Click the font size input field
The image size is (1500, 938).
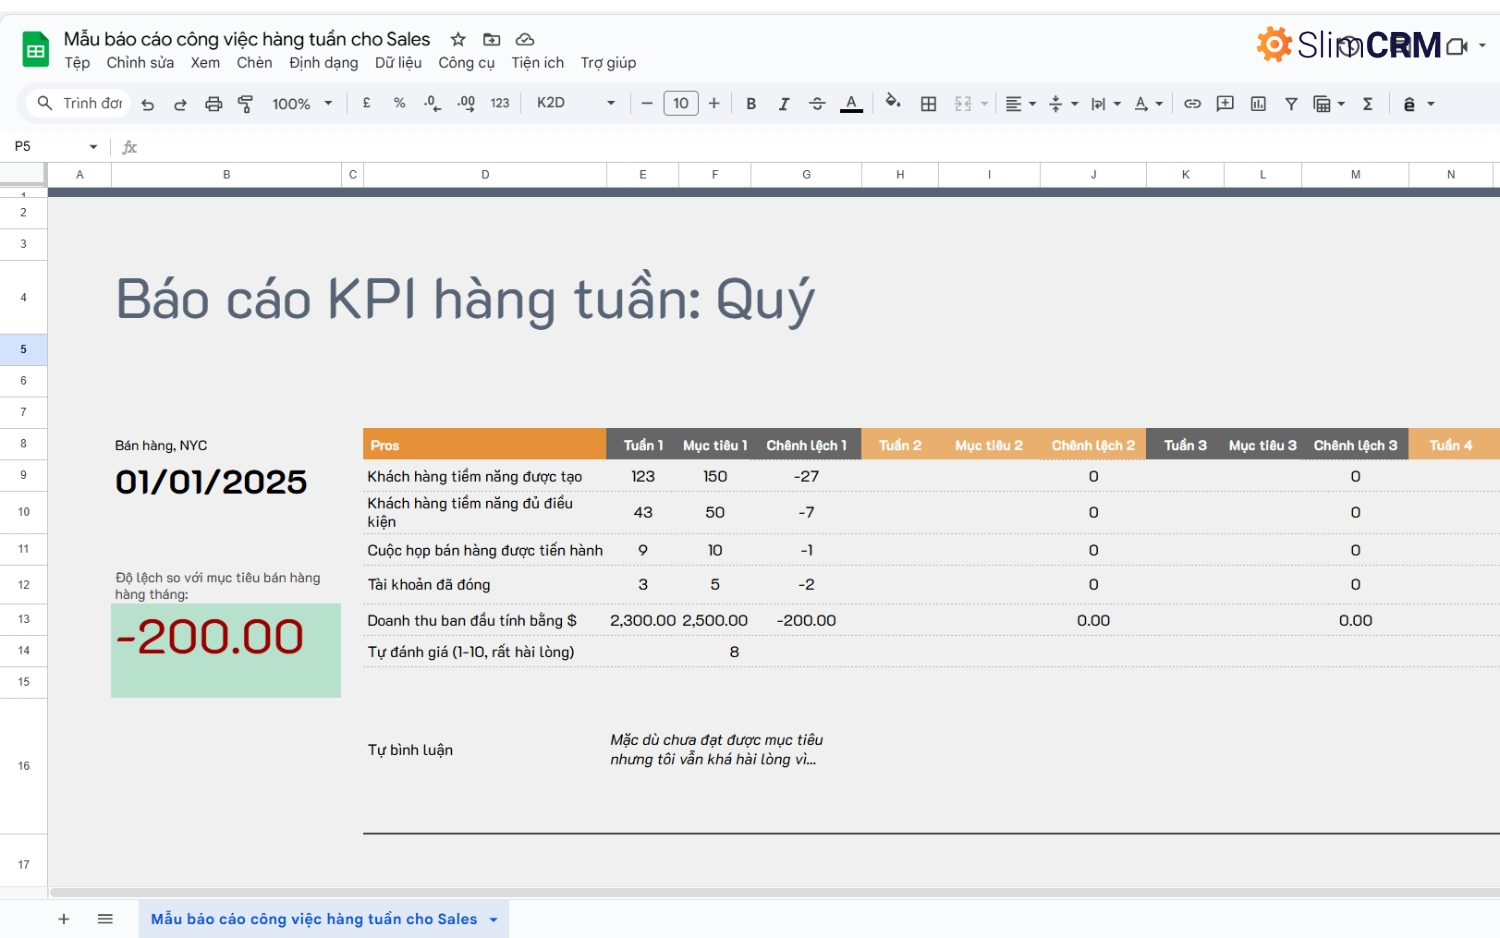(681, 103)
